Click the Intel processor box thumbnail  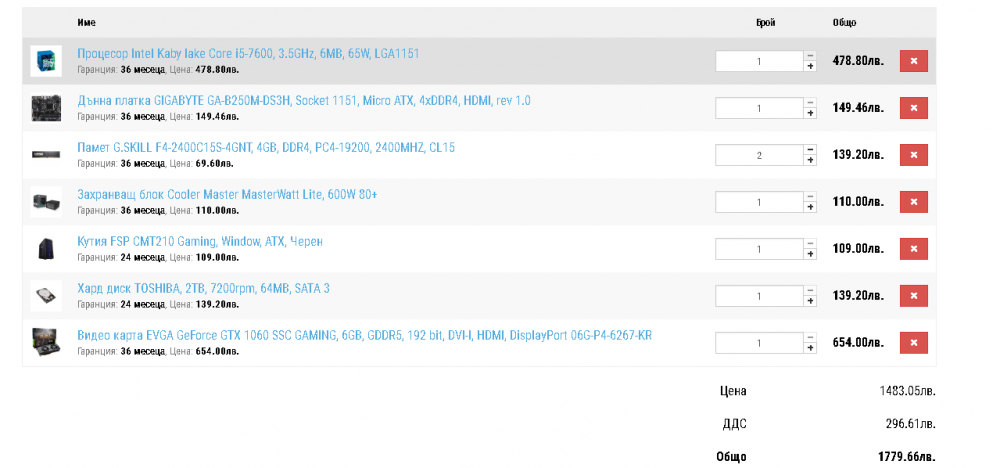46,61
